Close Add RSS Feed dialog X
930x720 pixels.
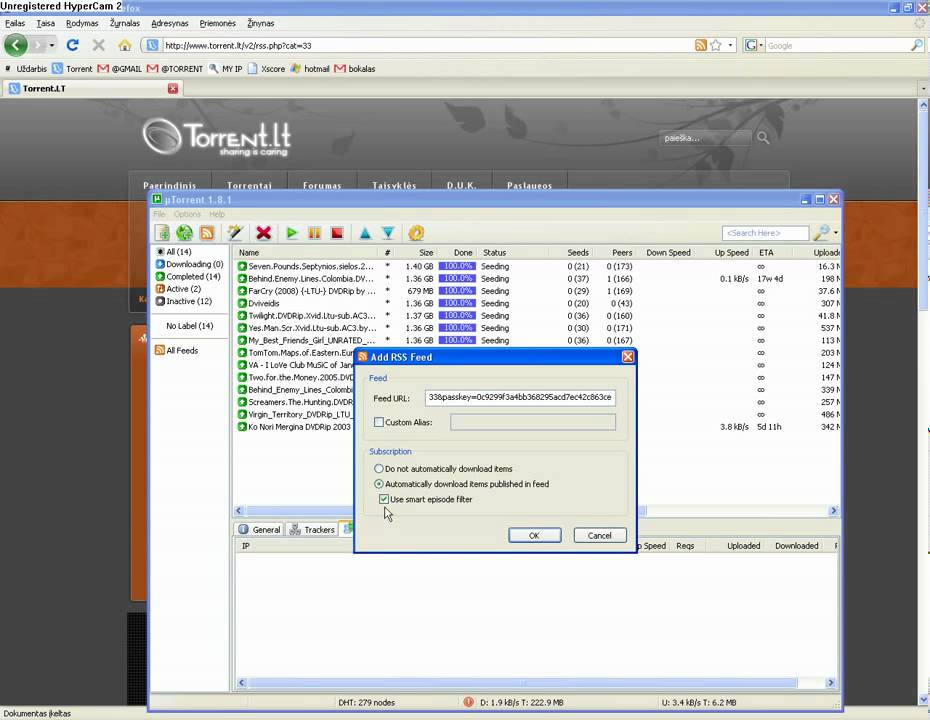628,356
